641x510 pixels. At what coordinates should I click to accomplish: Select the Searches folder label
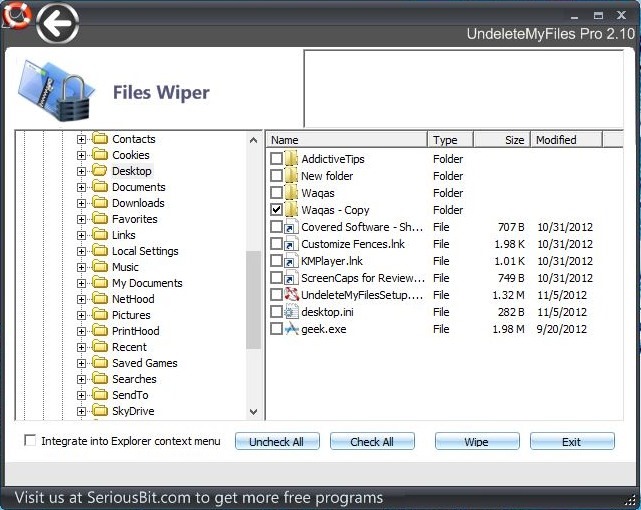(134, 379)
